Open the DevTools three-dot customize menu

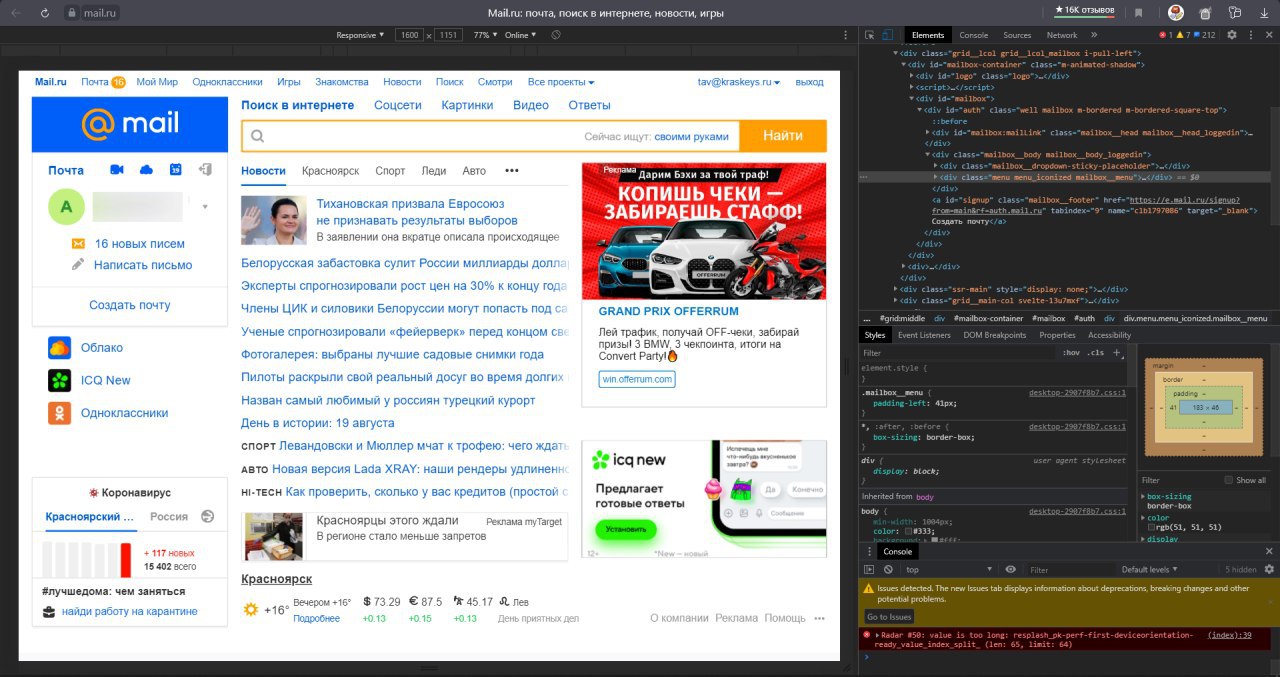[x=1249, y=35]
